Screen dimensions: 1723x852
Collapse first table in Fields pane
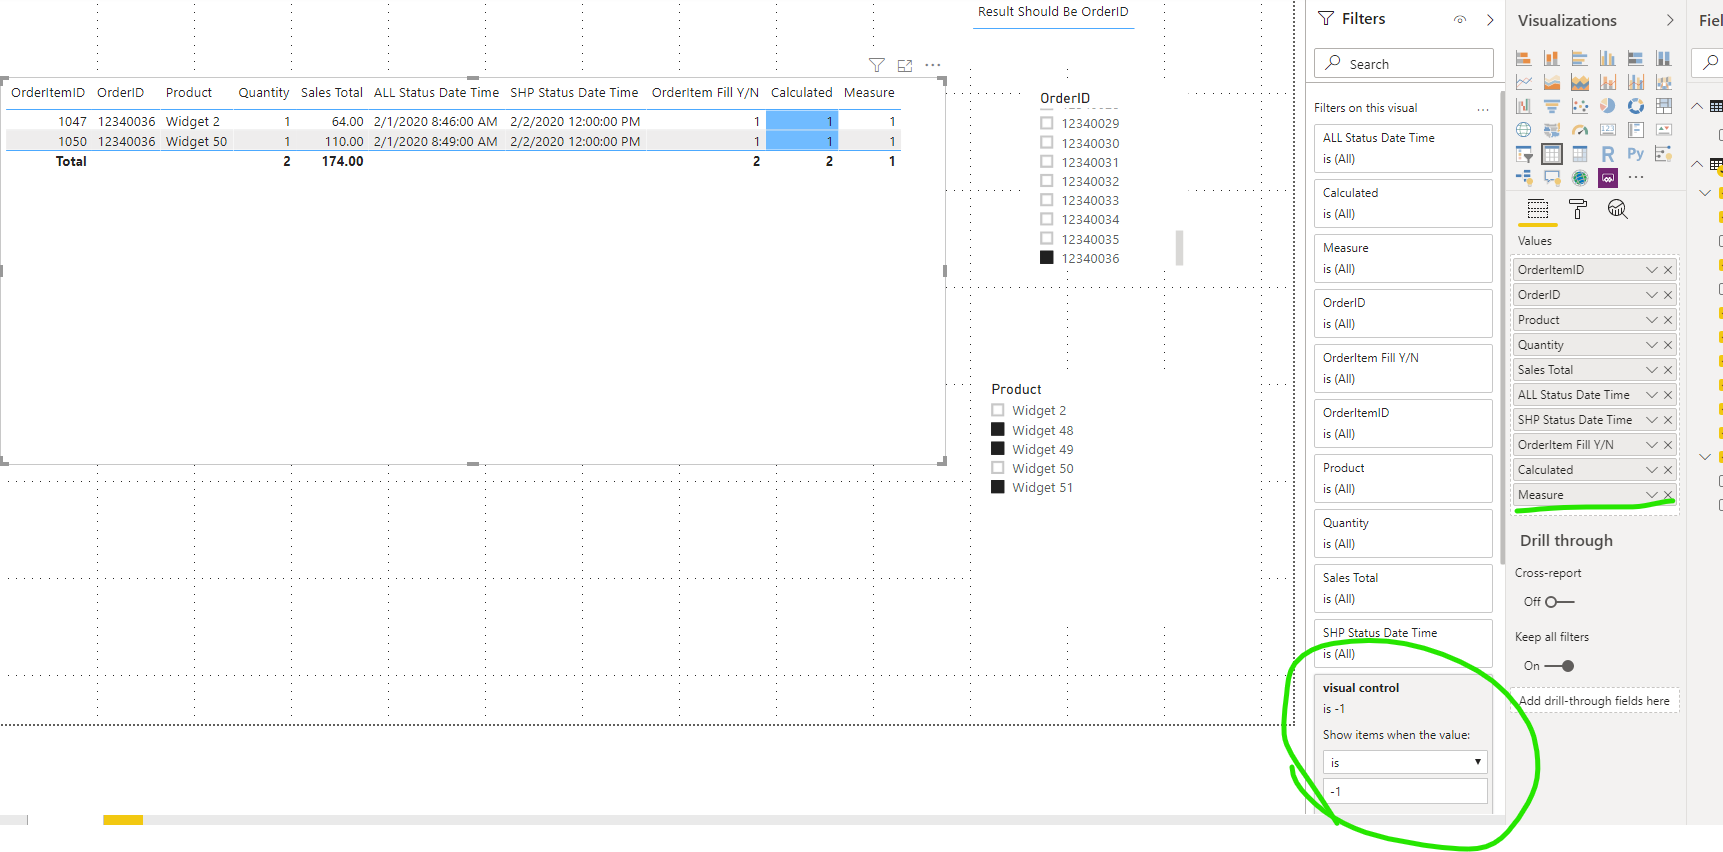pyautogui.click(x=1697, y=106)
